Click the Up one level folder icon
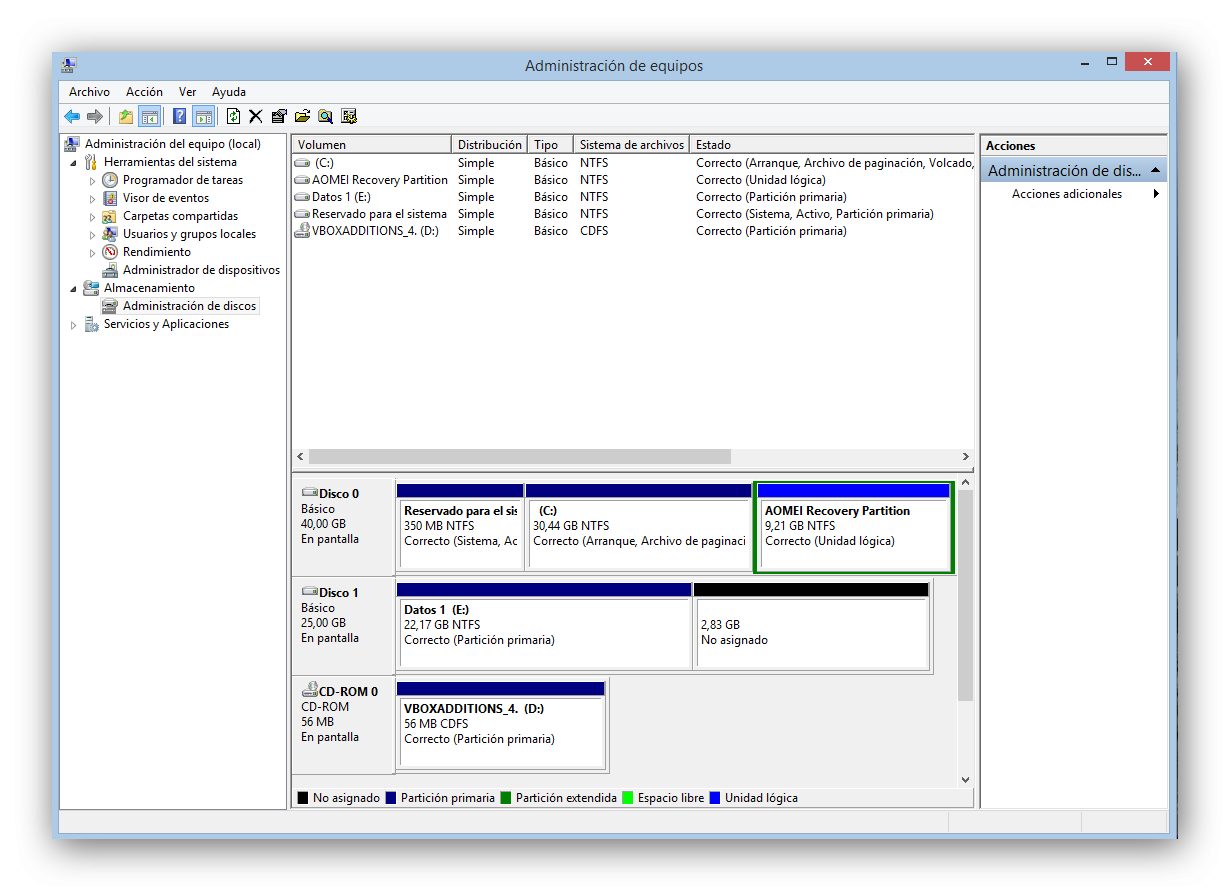This screenshot has width=1230, height=891. pyautogui.click(x=126, y=116)
